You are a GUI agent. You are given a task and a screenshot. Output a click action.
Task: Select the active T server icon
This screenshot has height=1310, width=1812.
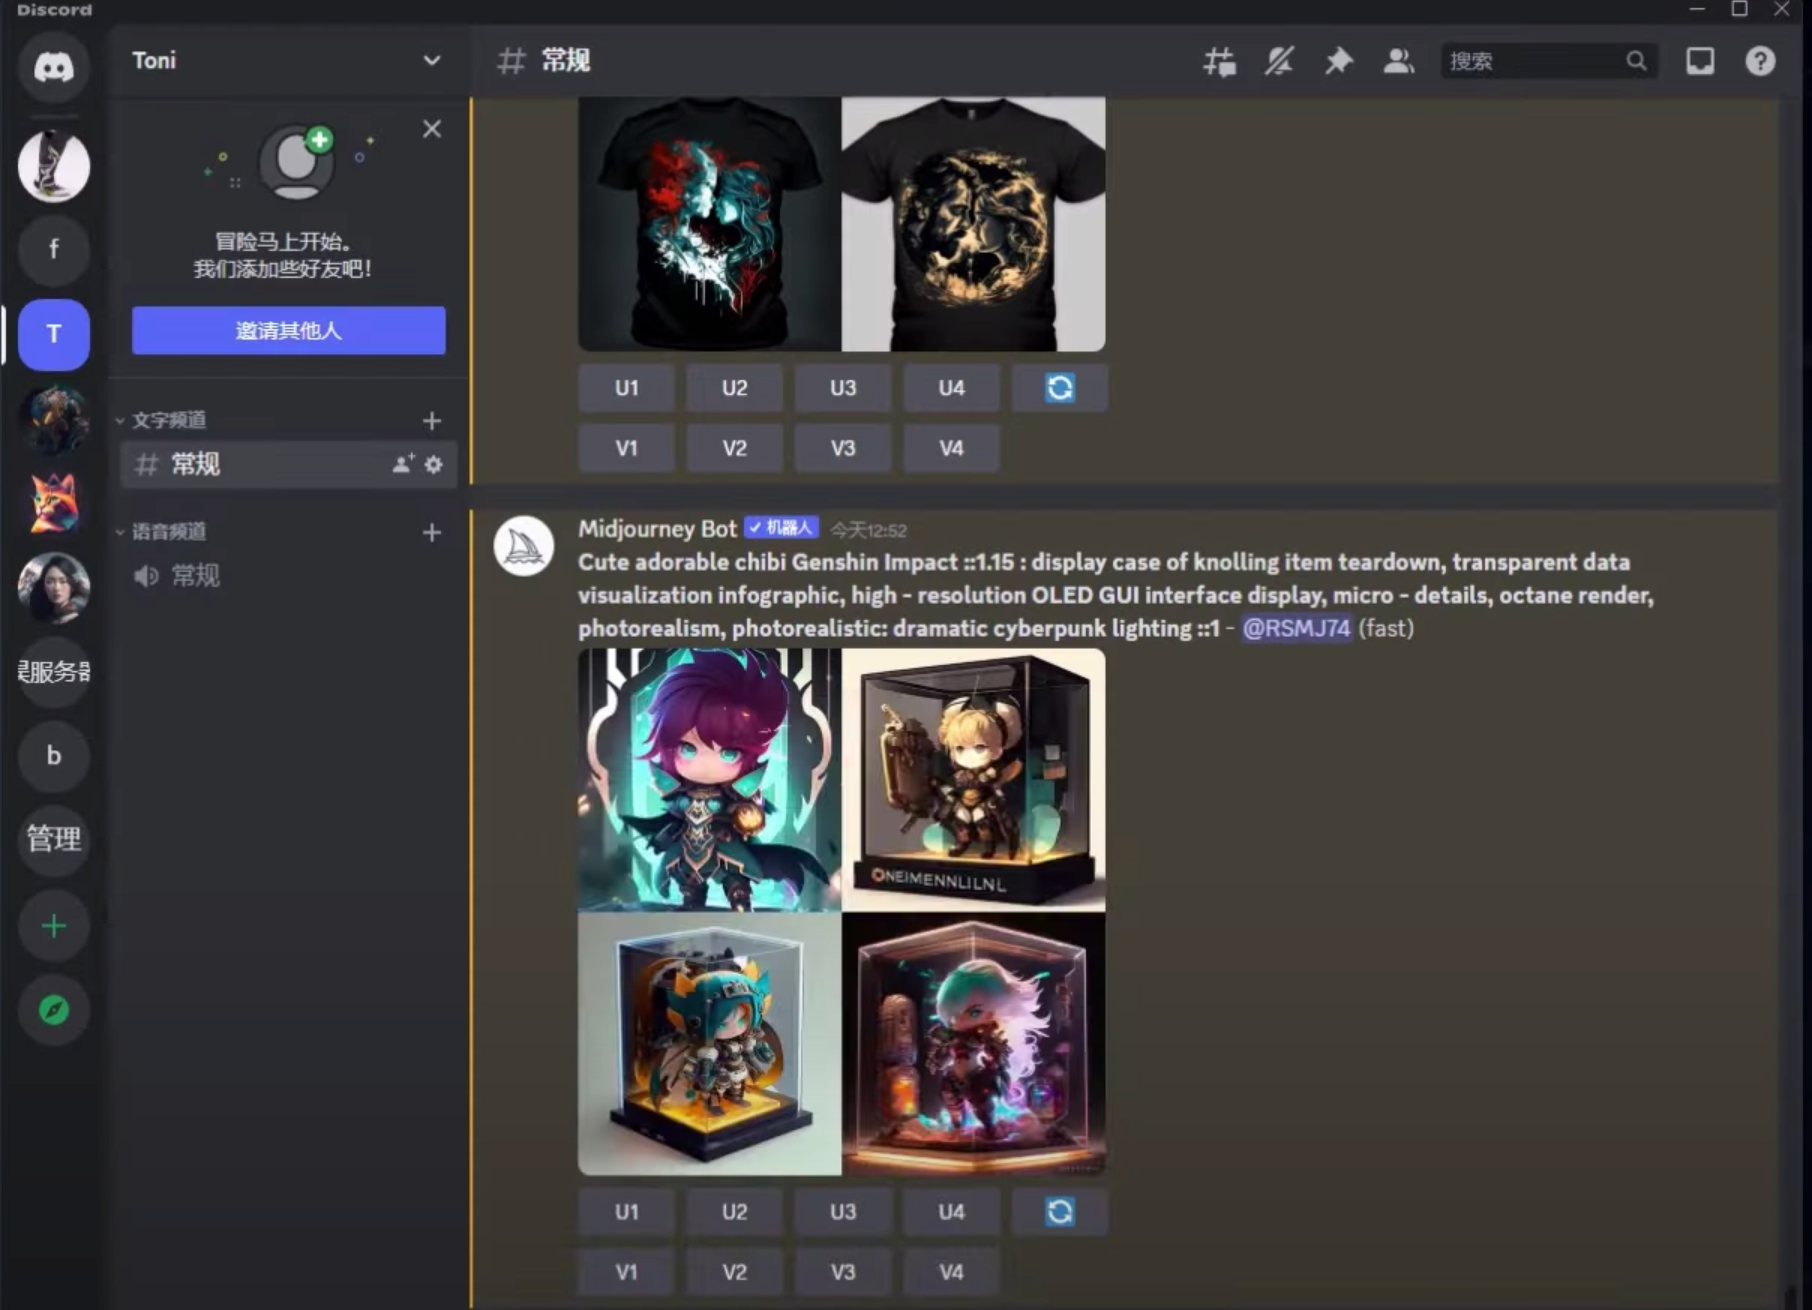point(54,334)
